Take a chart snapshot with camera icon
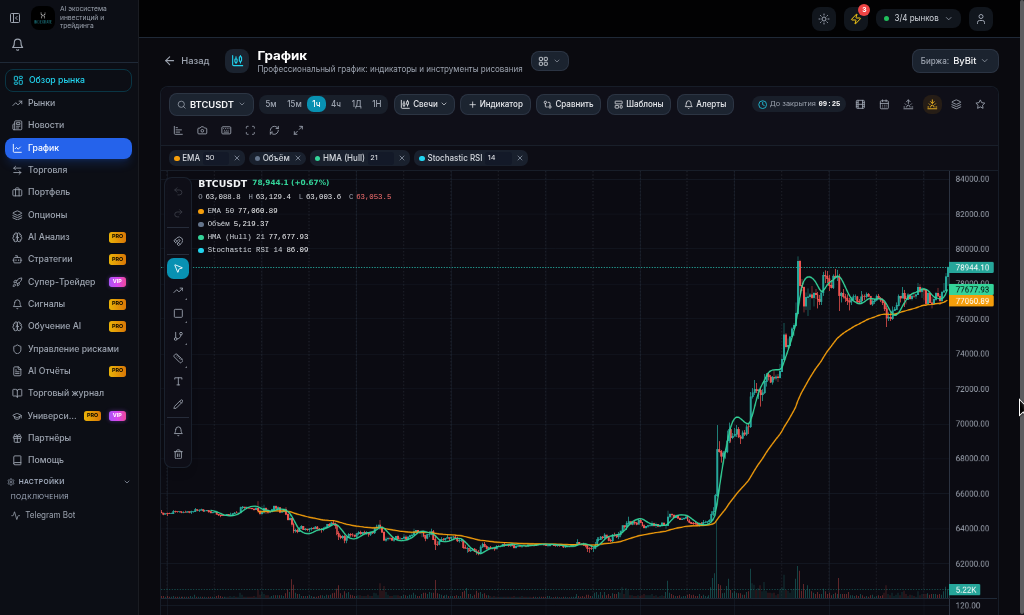The image size is (1024, 615). [202, 131]
